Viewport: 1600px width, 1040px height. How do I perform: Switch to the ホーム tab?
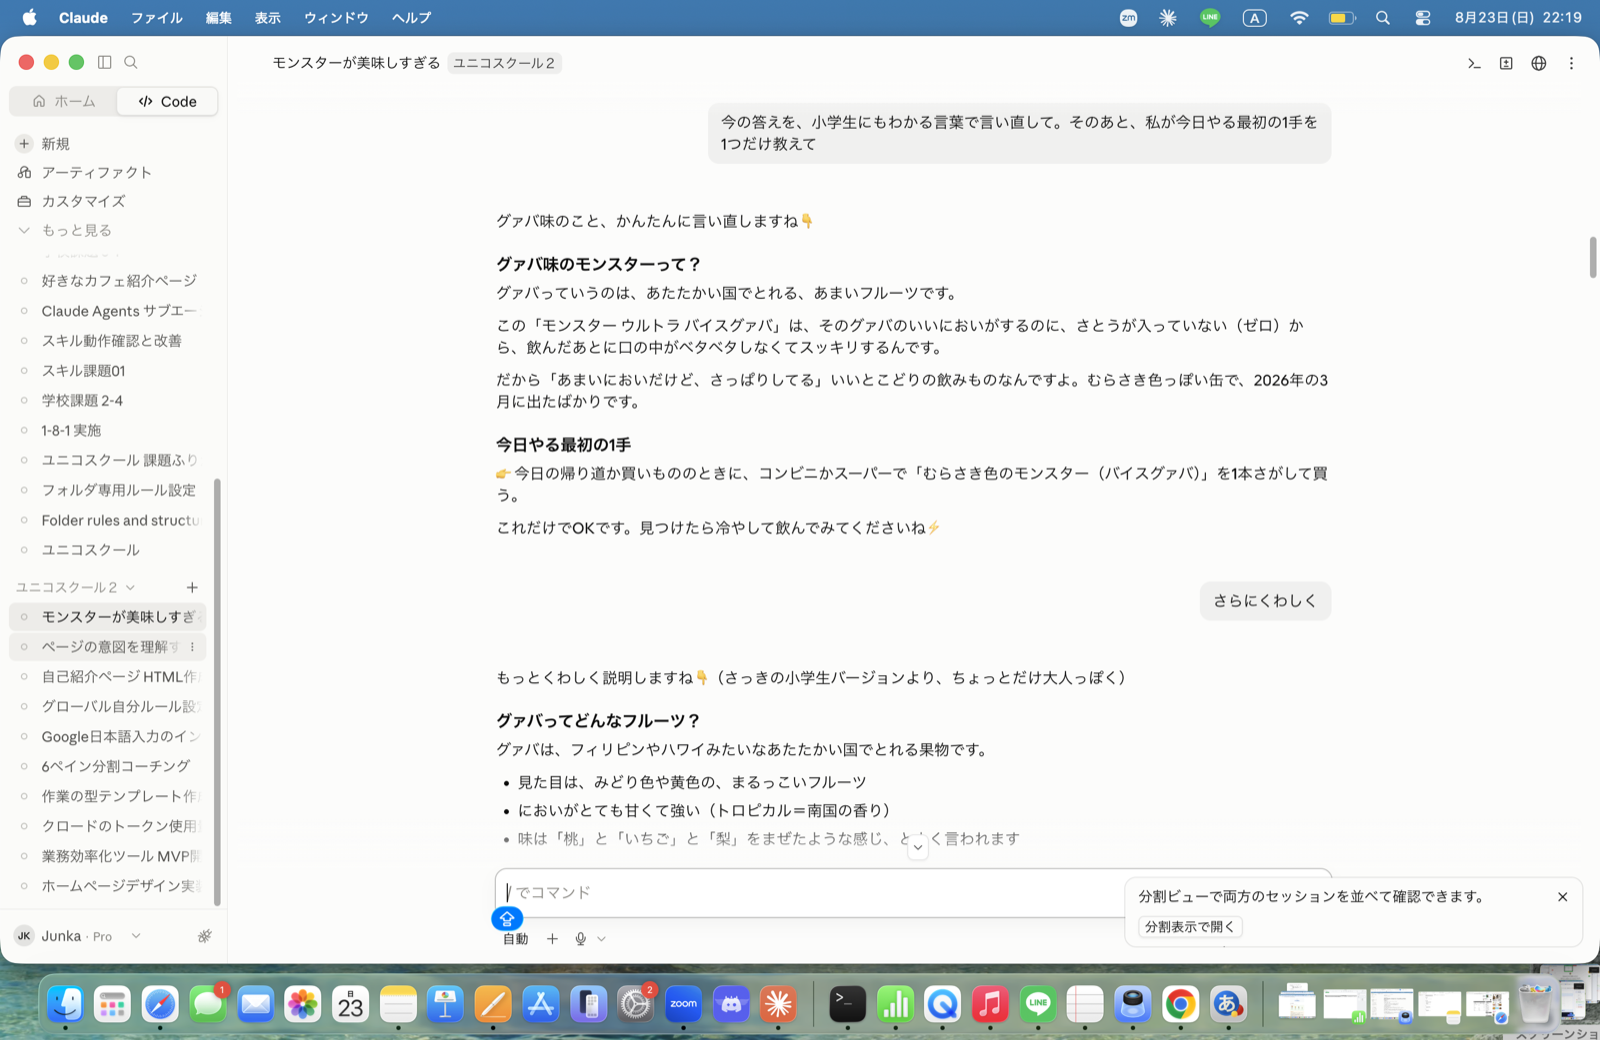click(x=64, y=101)
